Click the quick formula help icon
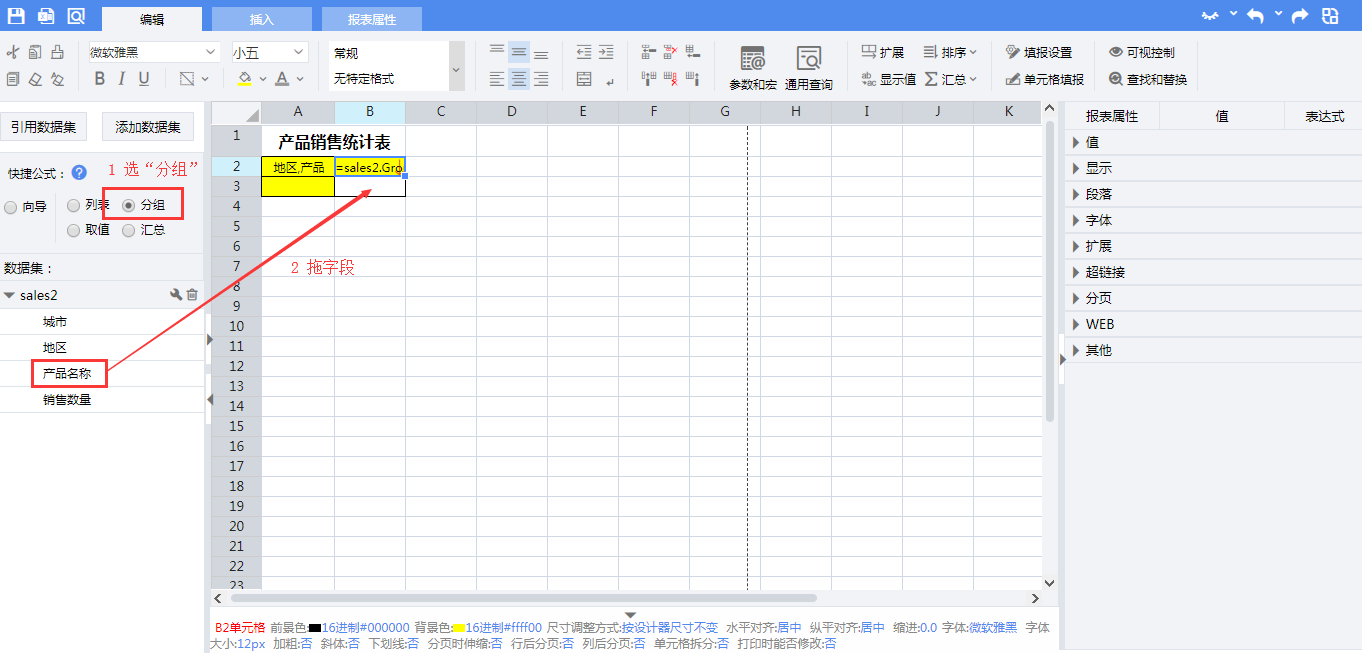 tap(79, 173)
